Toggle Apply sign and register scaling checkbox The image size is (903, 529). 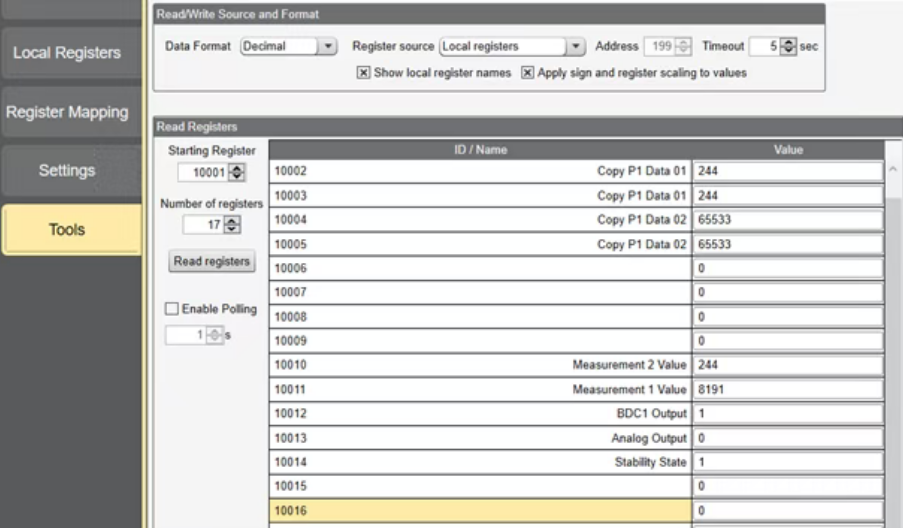click(528, 73)
